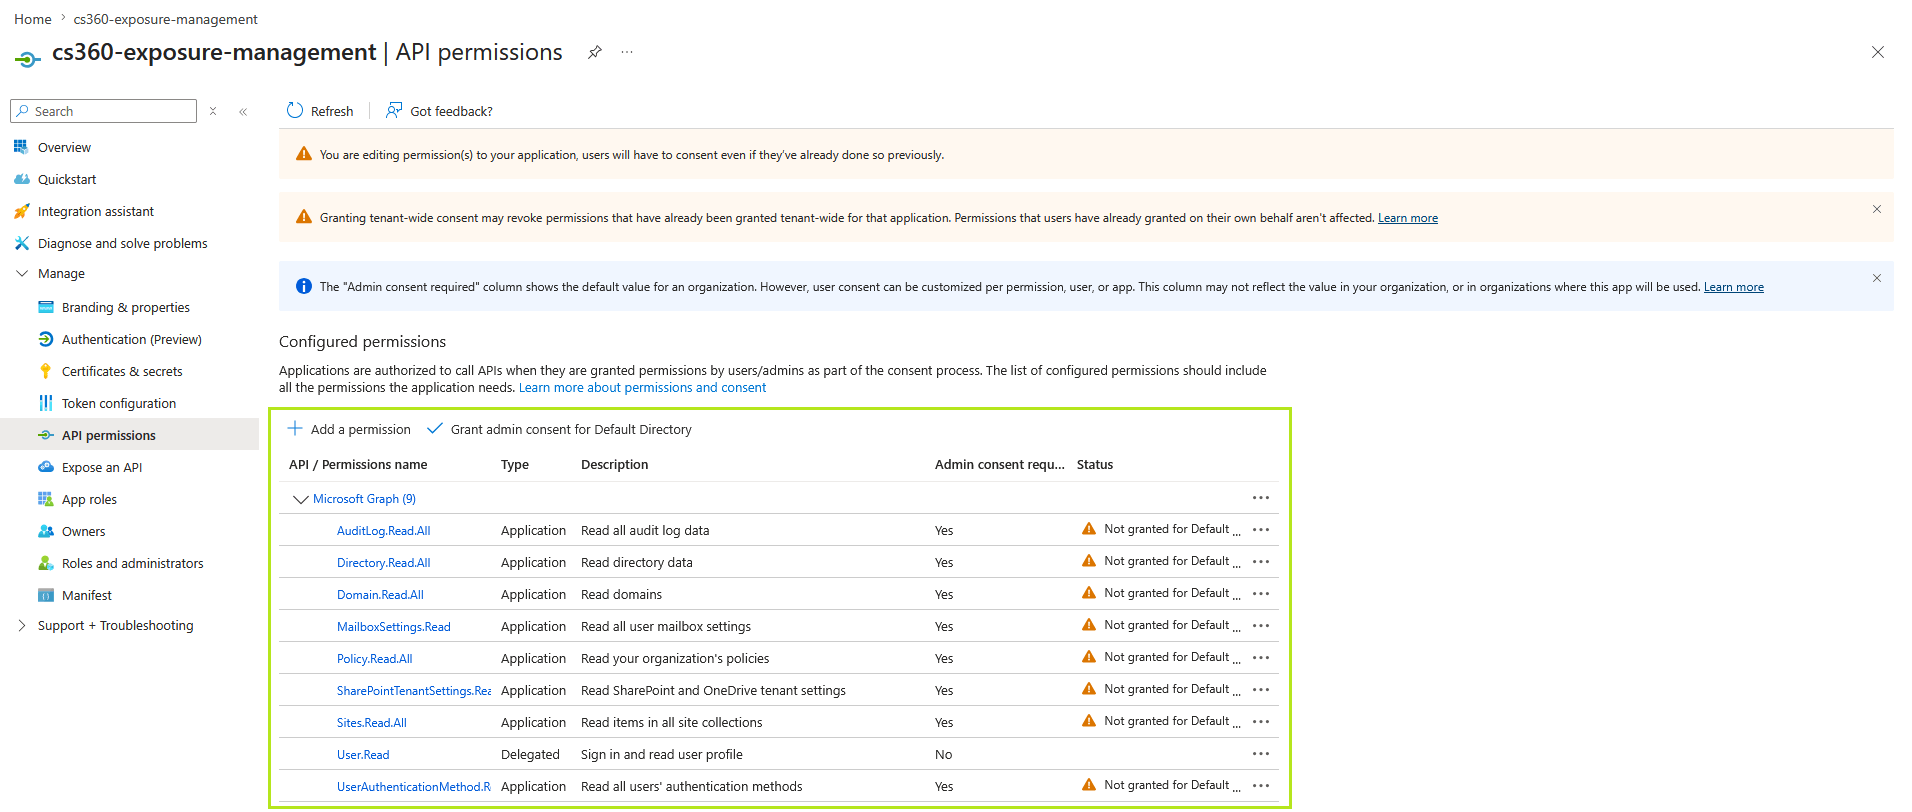Collapse the sidebar navigation menu
Viewport: 1912px width, 812px height.
click(243, 111)
